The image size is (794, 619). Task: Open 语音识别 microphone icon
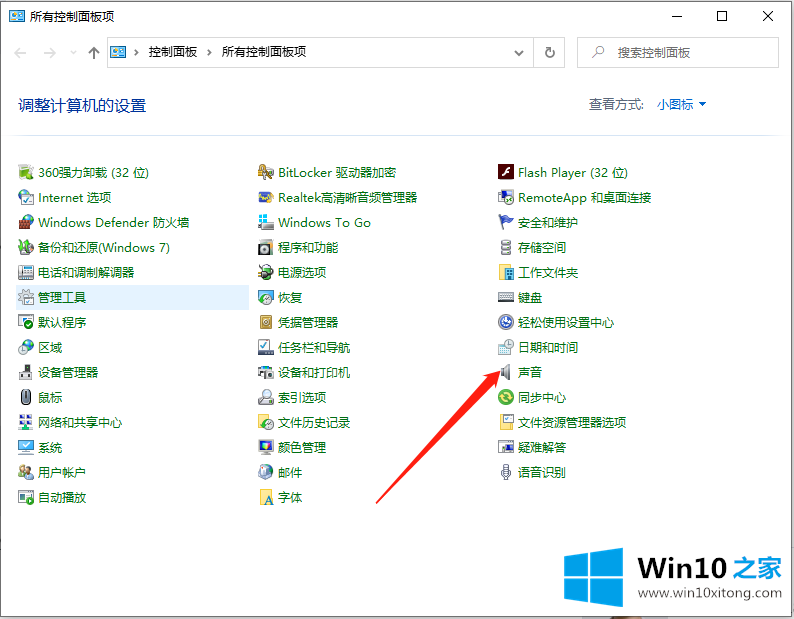coord(506,472)
